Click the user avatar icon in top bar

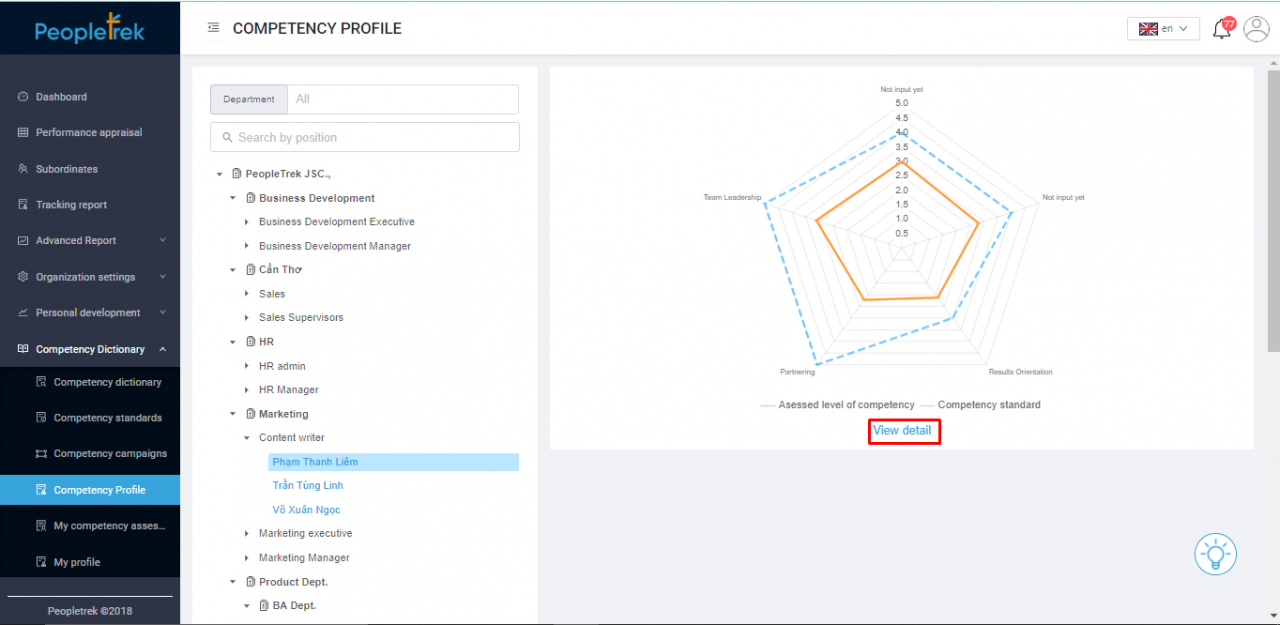tap(1256, 28)
